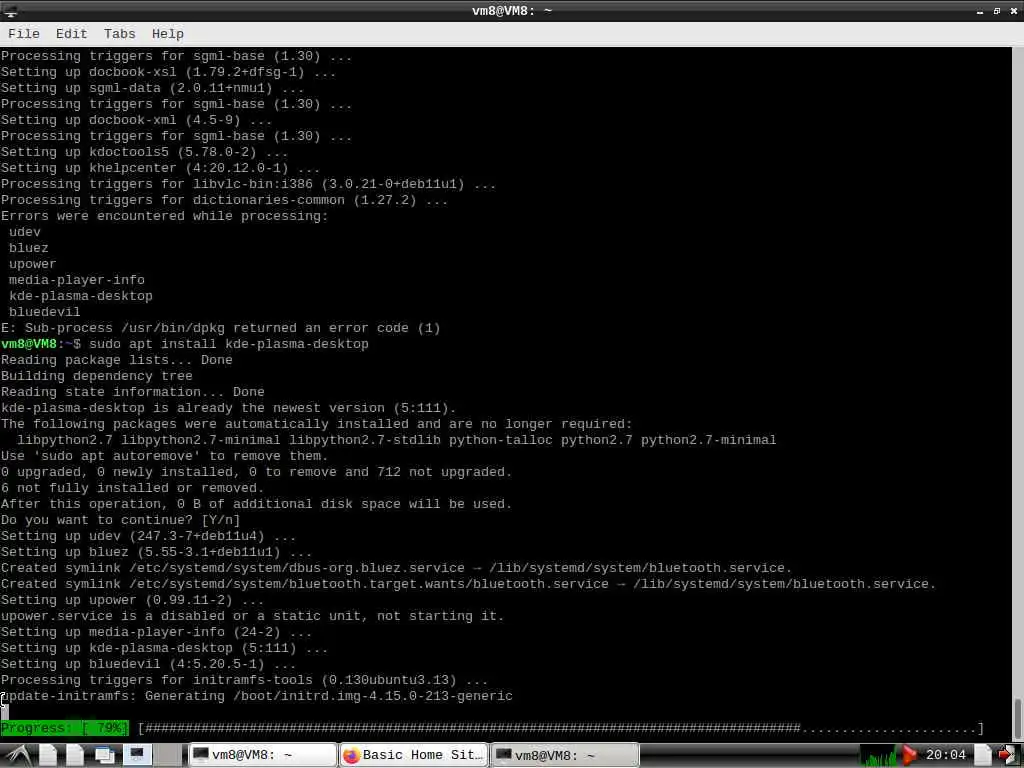Click 'Setting up udev (247.3-7+deb11u4)' line

pyautogui.click(x=148, y=536)
